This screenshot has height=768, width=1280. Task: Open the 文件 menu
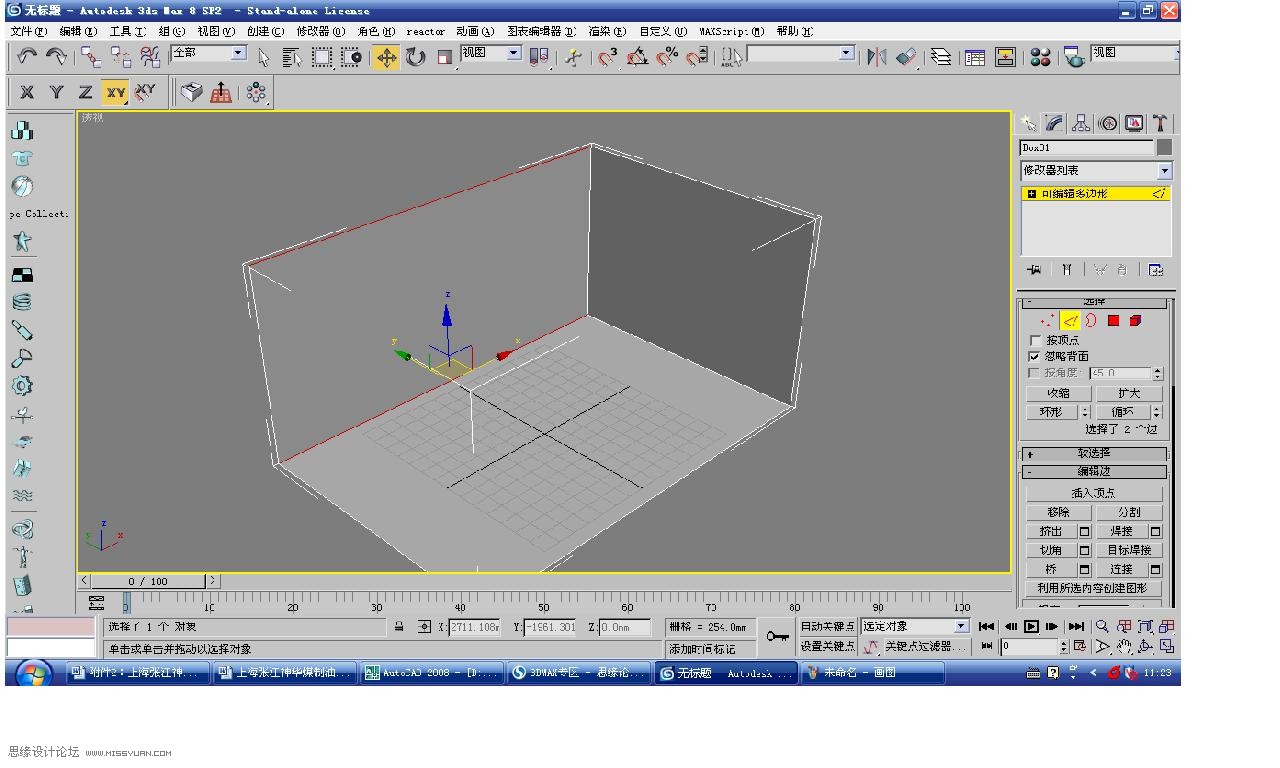click(28, 31)
